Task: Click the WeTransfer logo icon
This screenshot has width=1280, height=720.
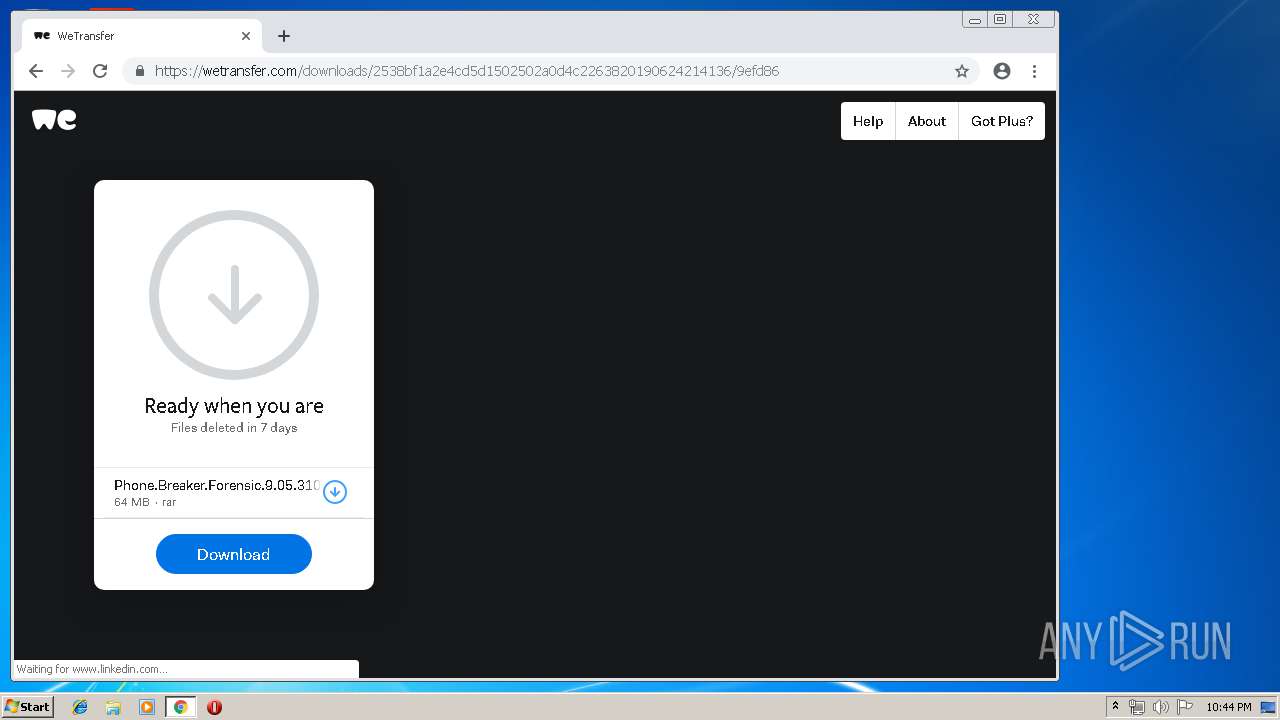Action: (54, 120)
